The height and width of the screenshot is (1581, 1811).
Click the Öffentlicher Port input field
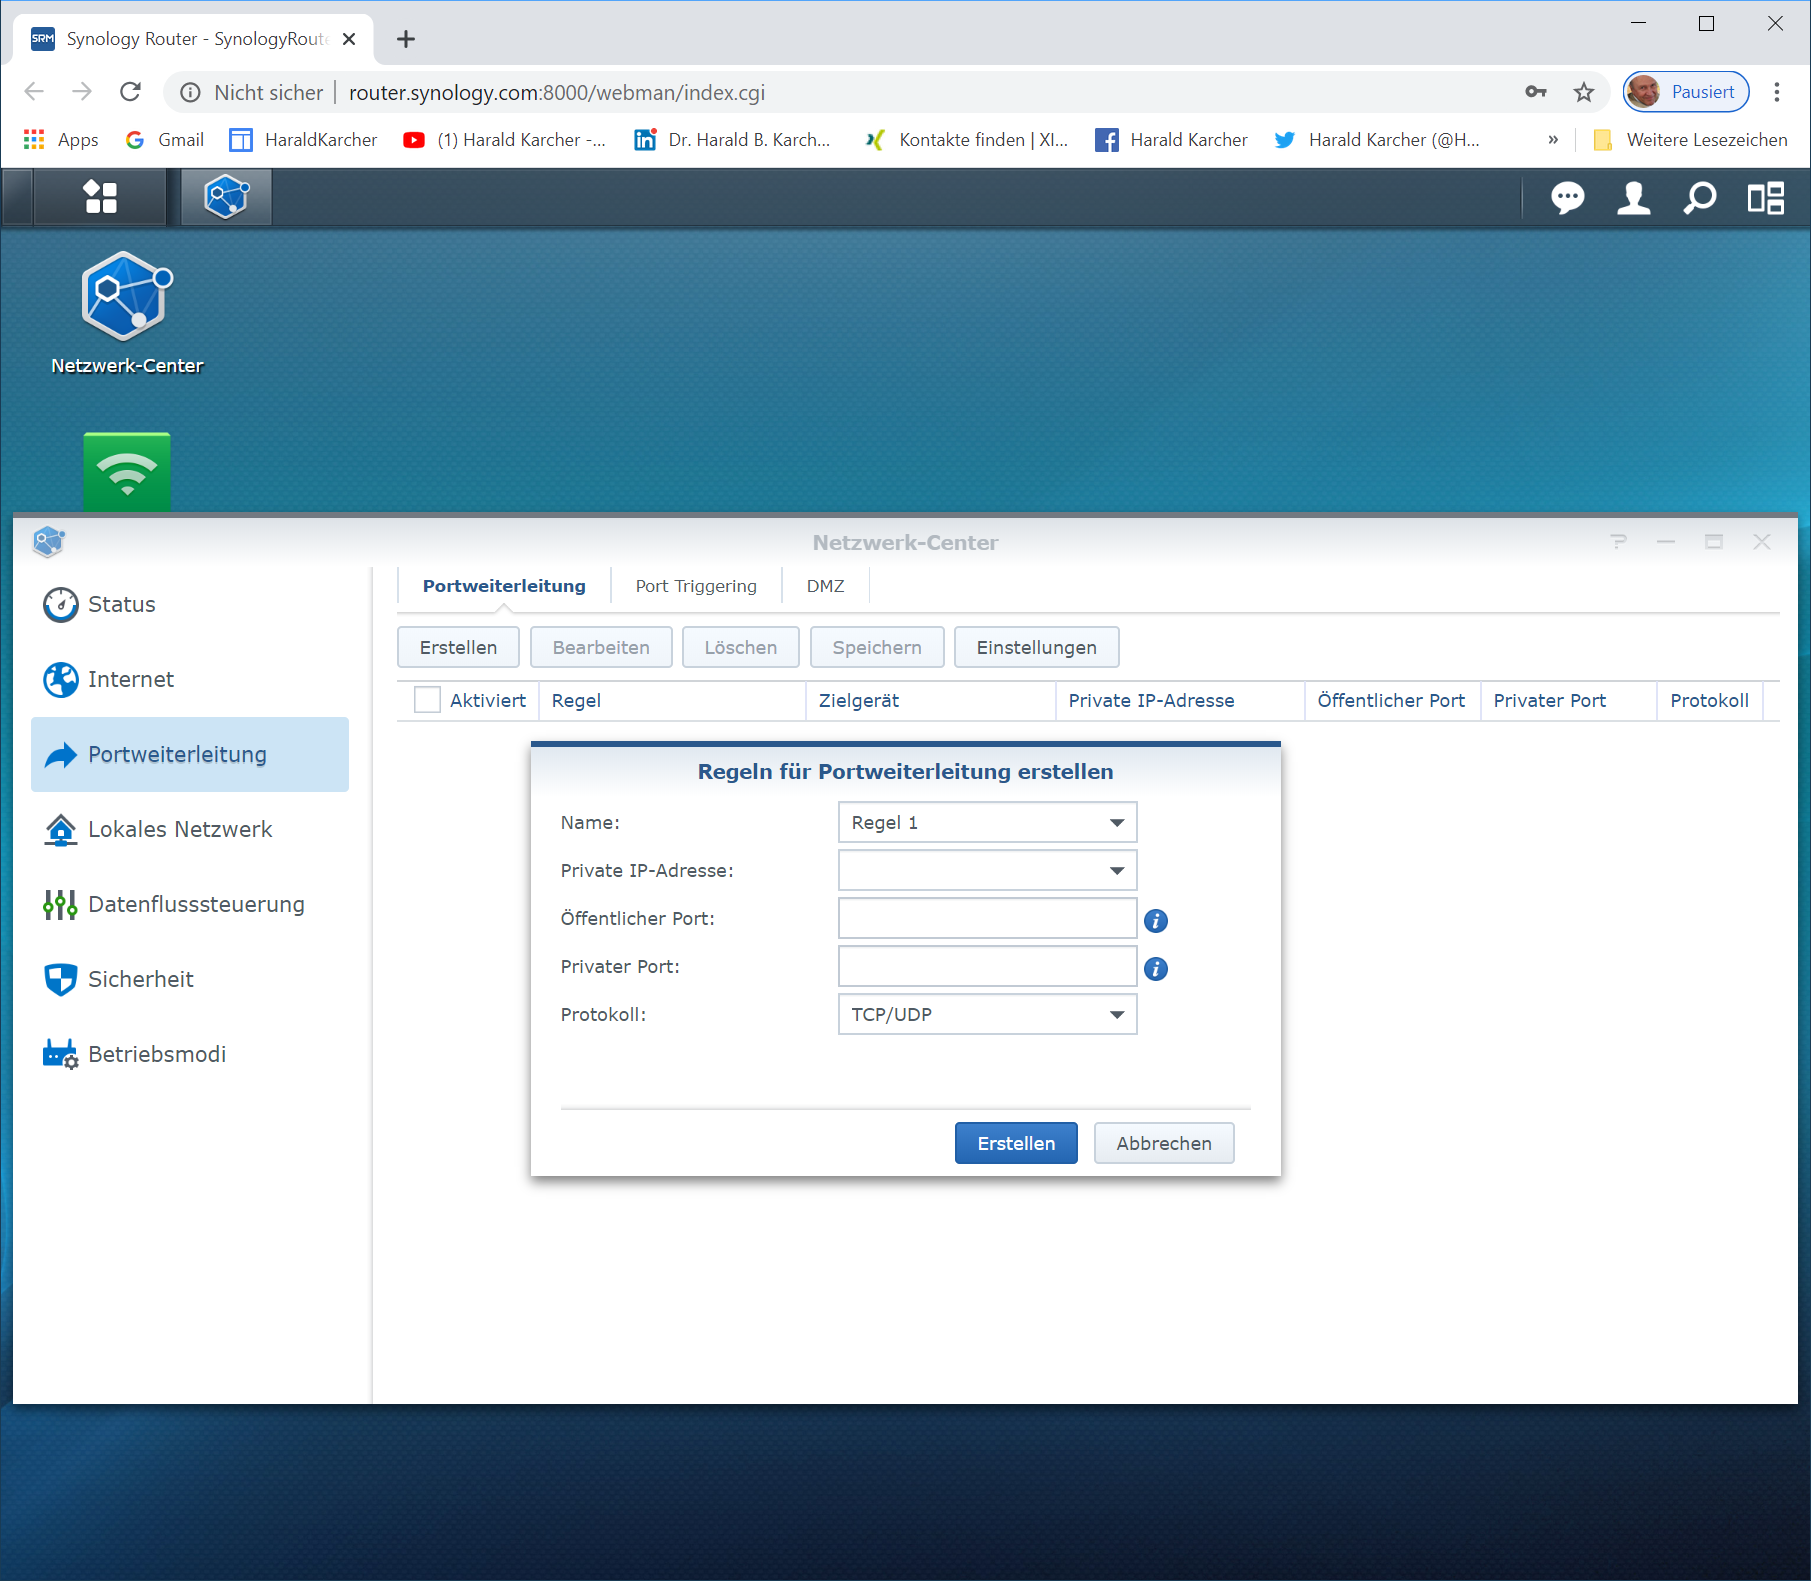pos(986,919)
